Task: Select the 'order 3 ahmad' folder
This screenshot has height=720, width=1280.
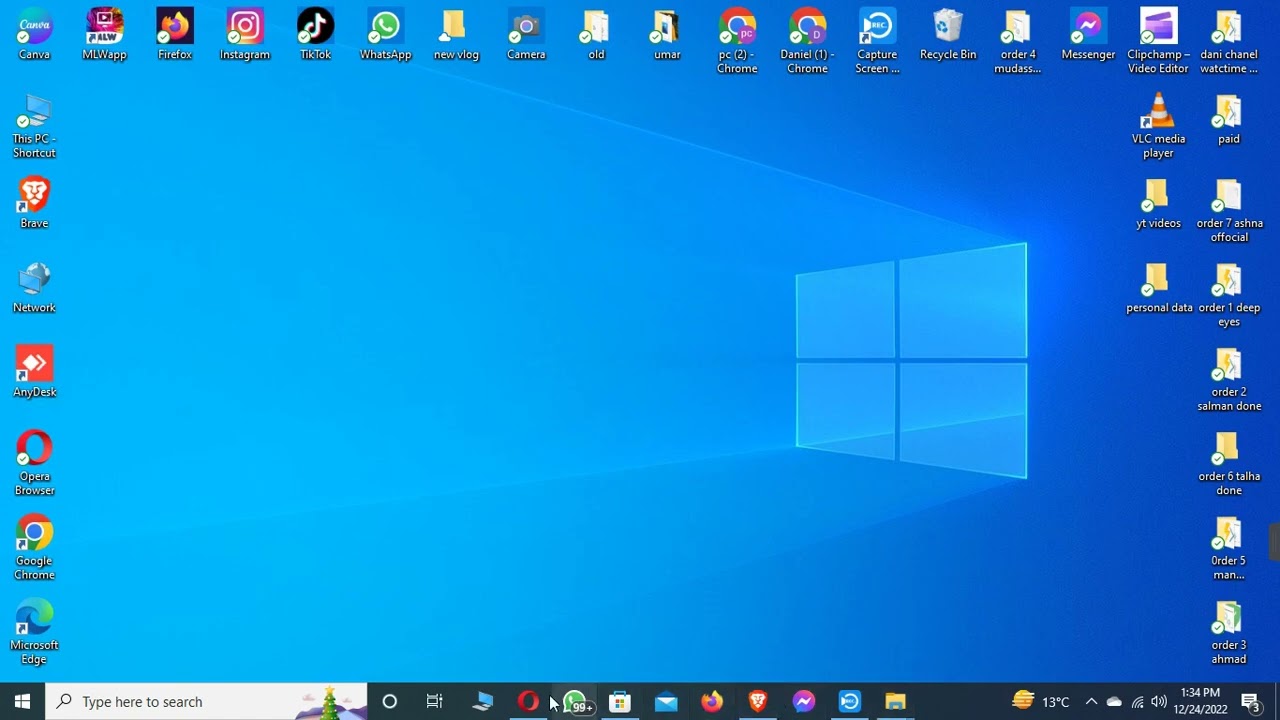Action: click(1229, 632)
